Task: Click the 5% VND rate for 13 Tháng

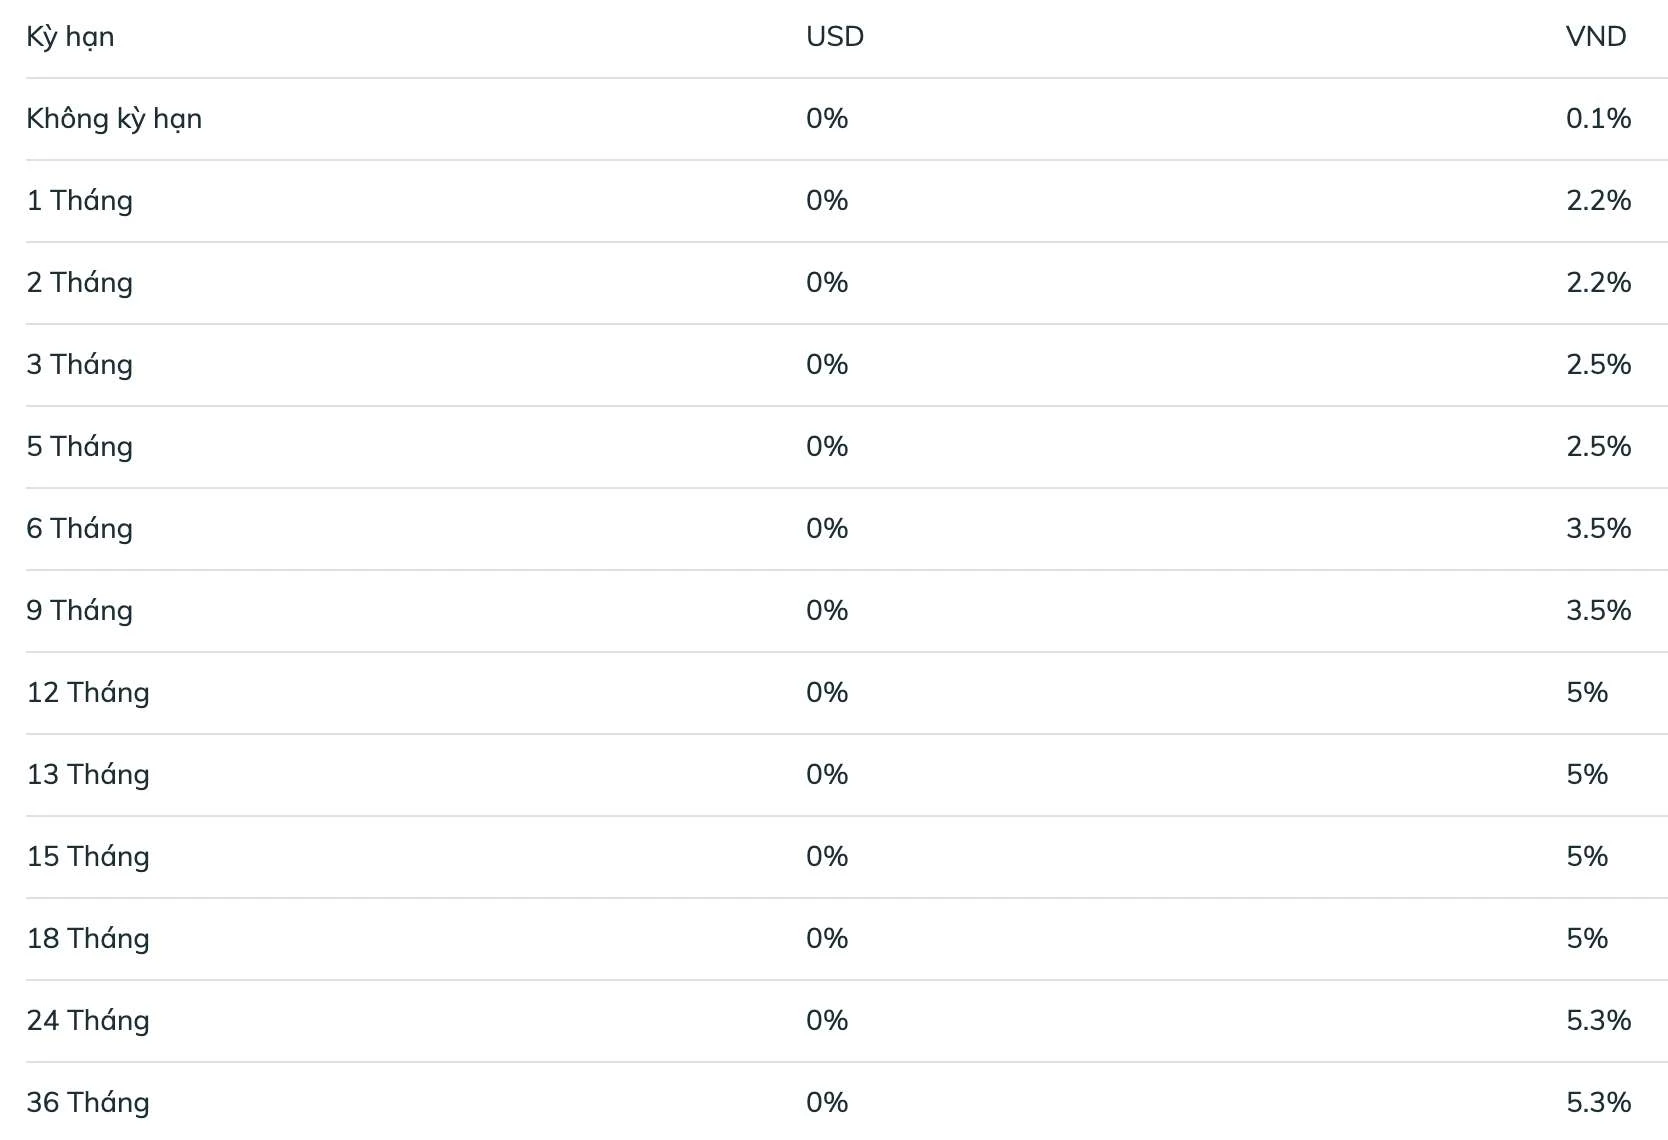Action: (x=1587, y=775)
